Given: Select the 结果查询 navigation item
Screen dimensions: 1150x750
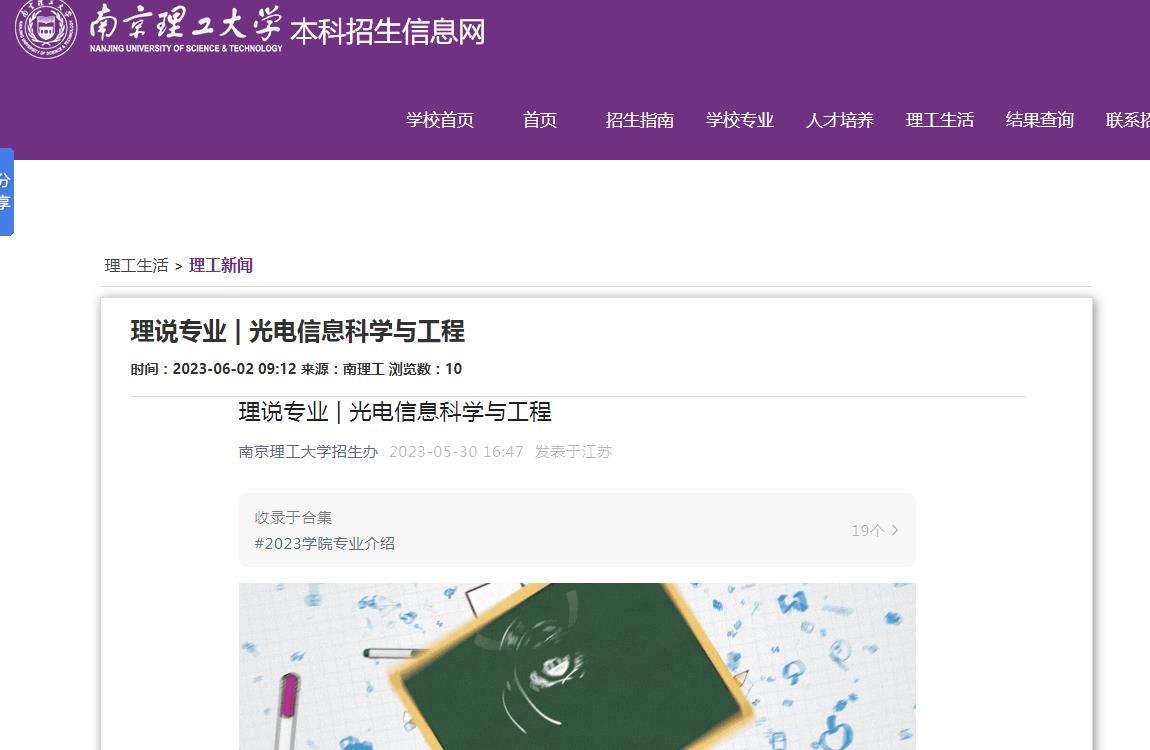Looking at the screenshot, I should (1039, 120).
